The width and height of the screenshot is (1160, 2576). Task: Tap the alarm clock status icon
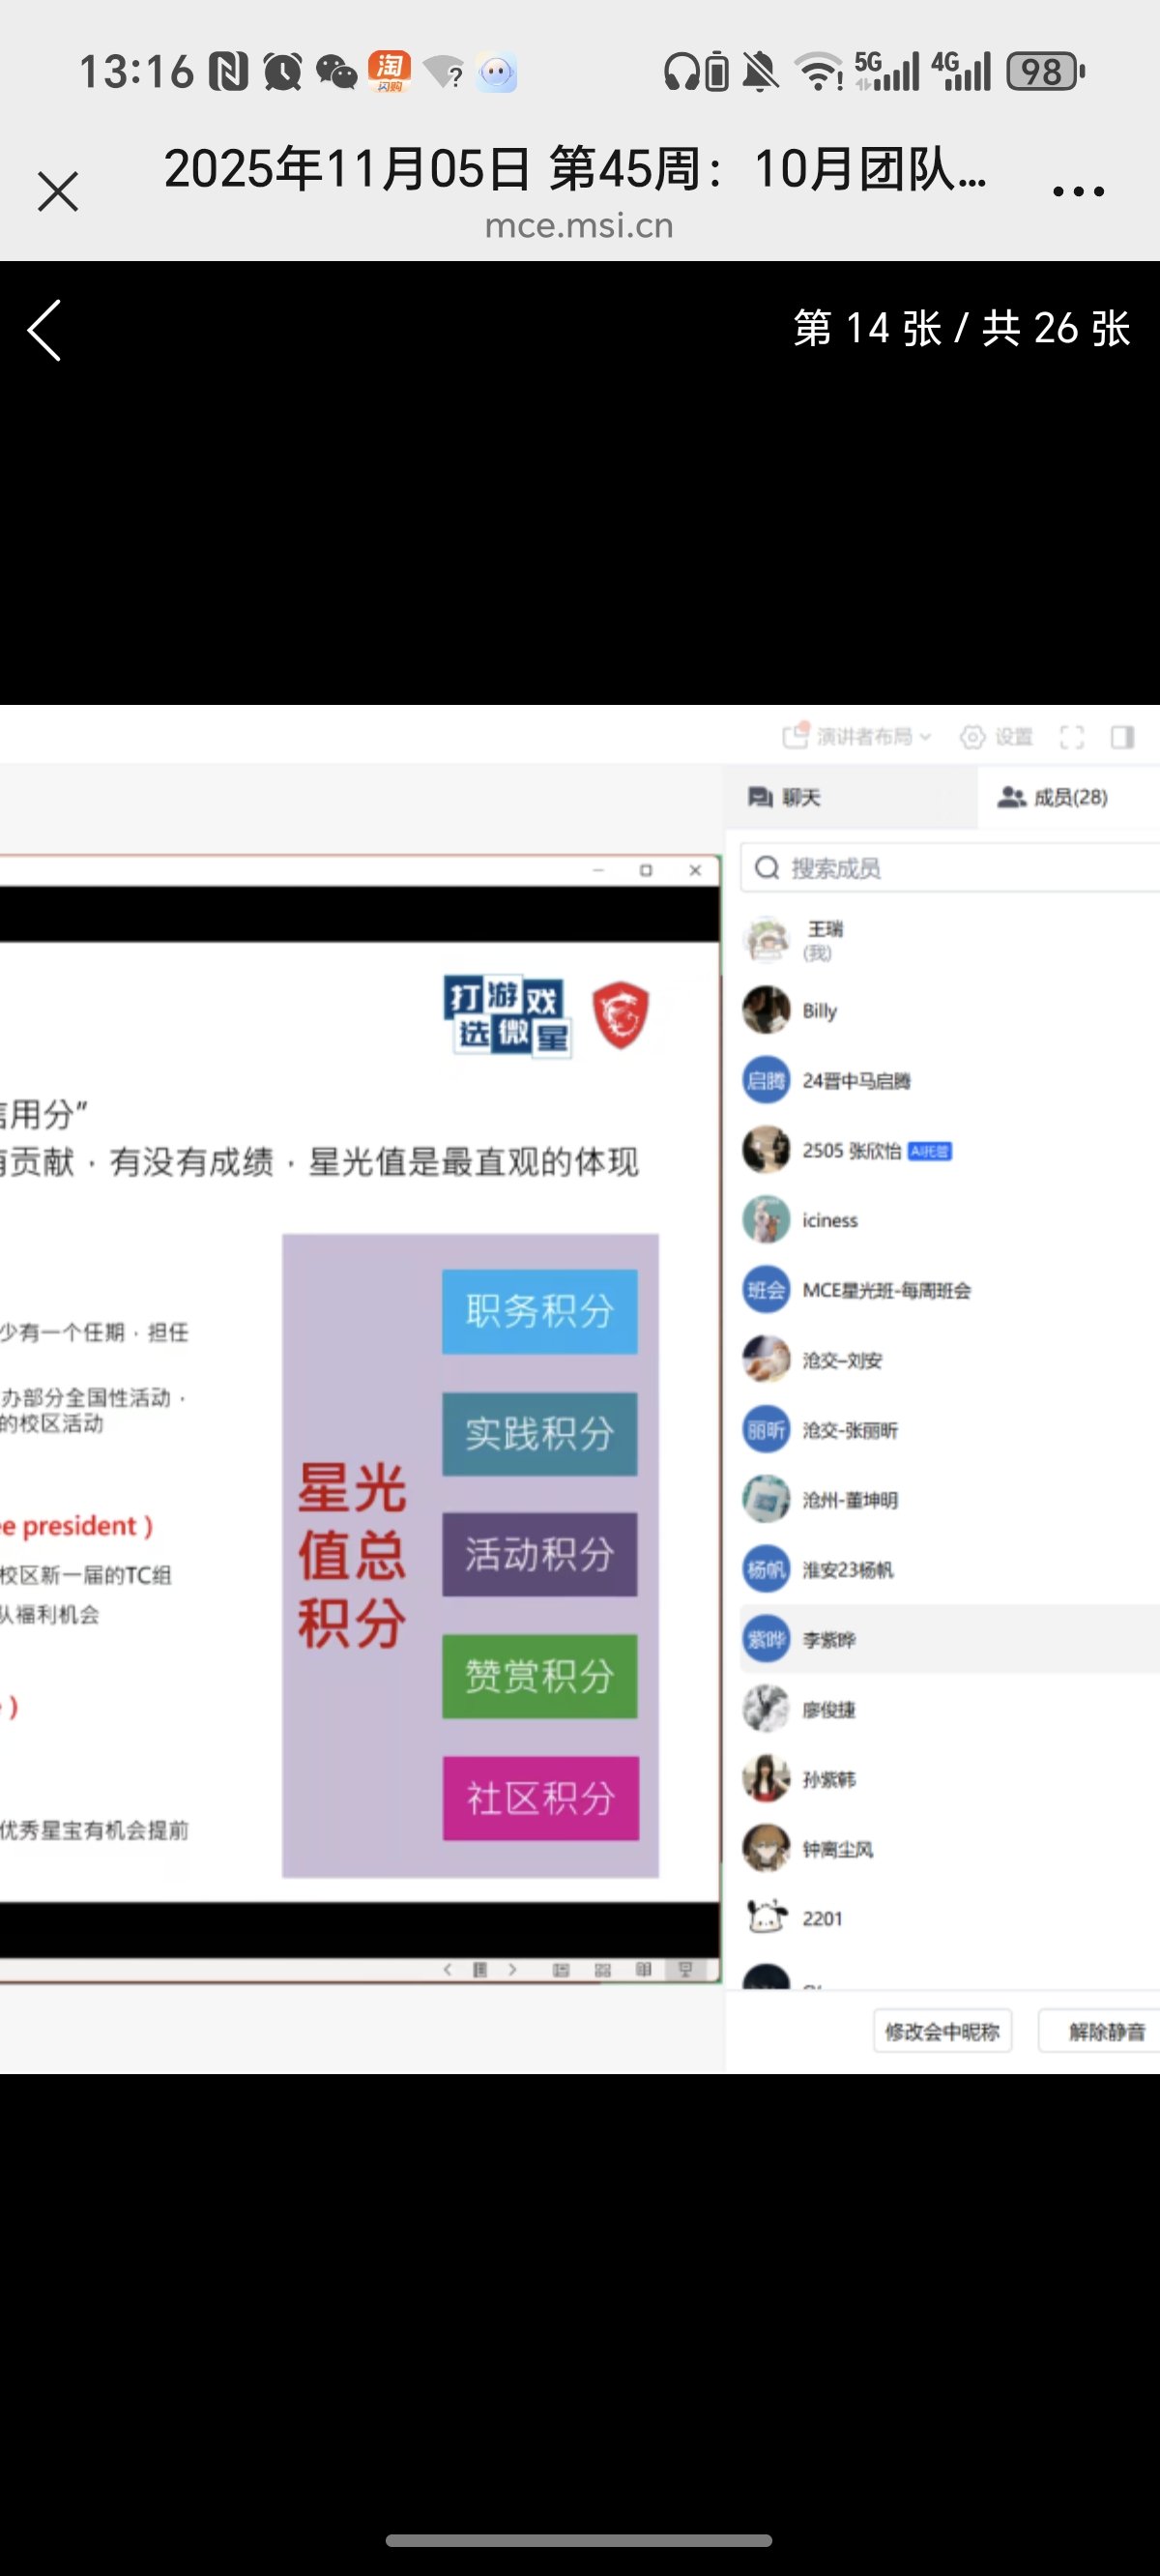282,72
